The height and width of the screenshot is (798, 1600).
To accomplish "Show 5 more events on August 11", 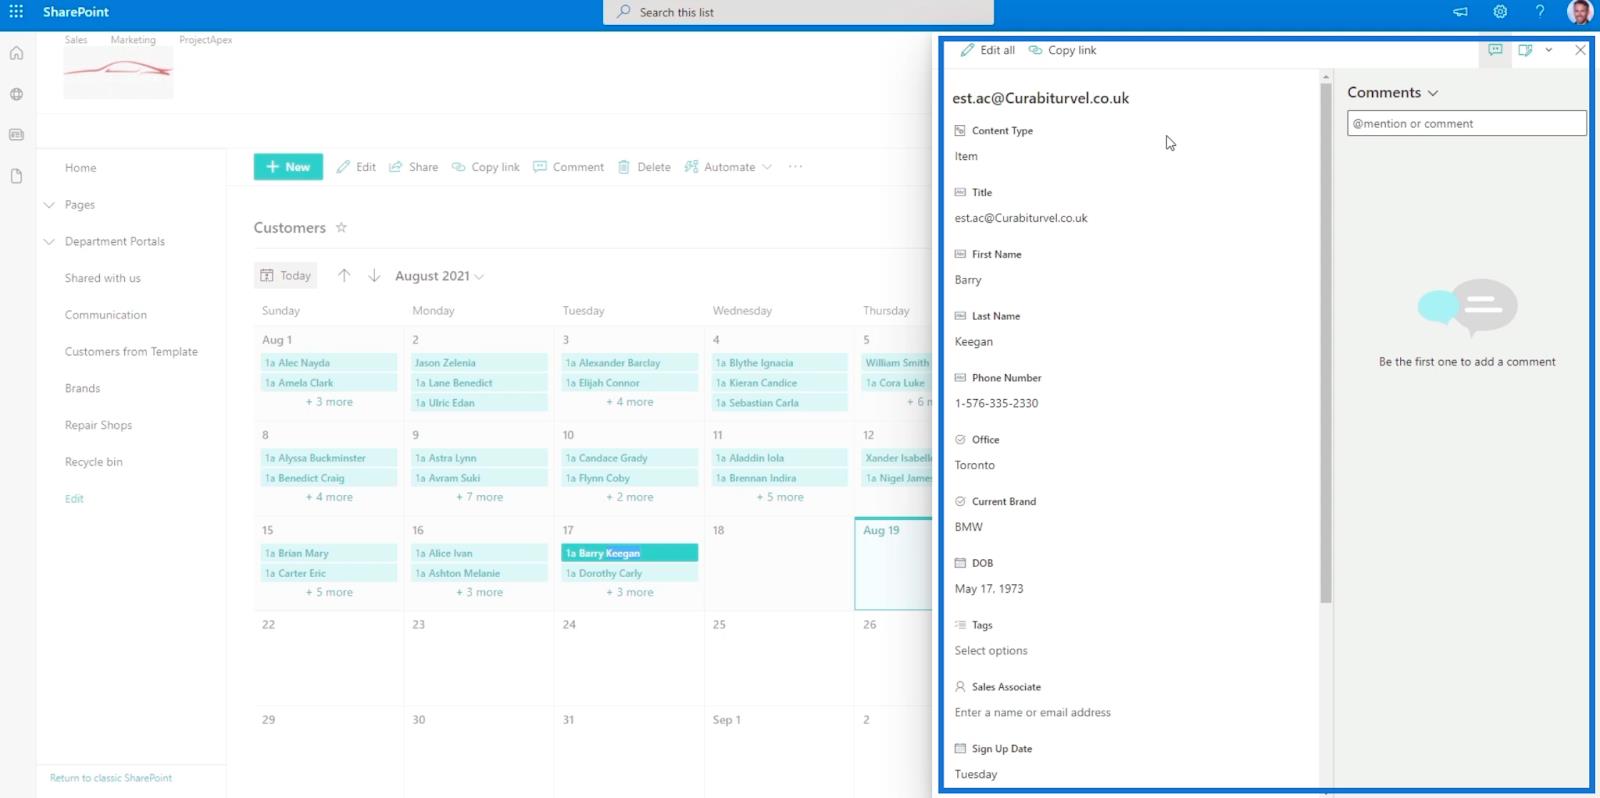I will coord(780,497).
